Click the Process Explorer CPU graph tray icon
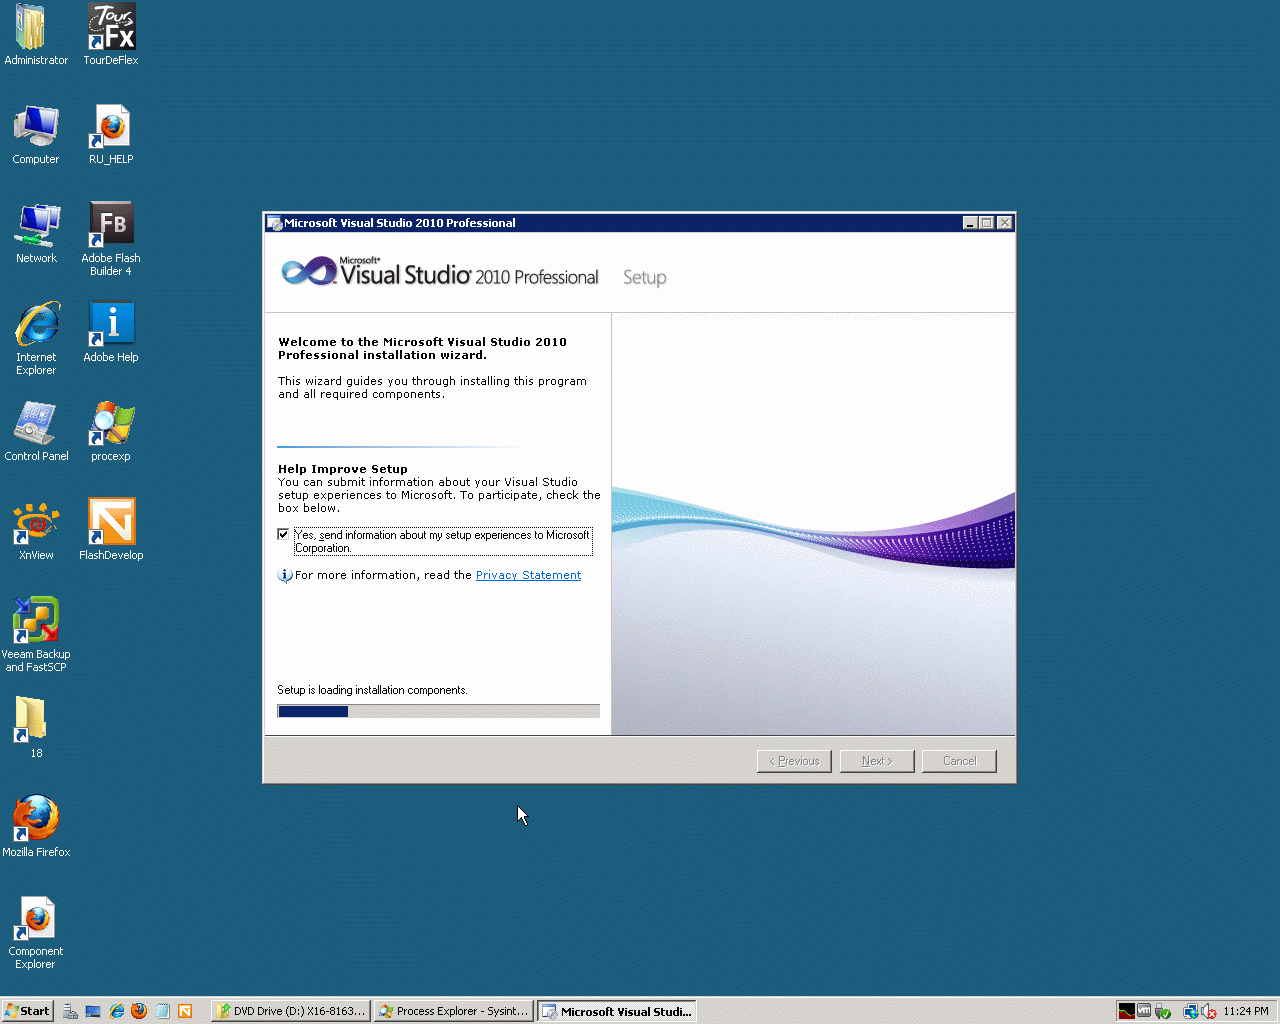1280x1024 pixels. click(1127, 1011)
